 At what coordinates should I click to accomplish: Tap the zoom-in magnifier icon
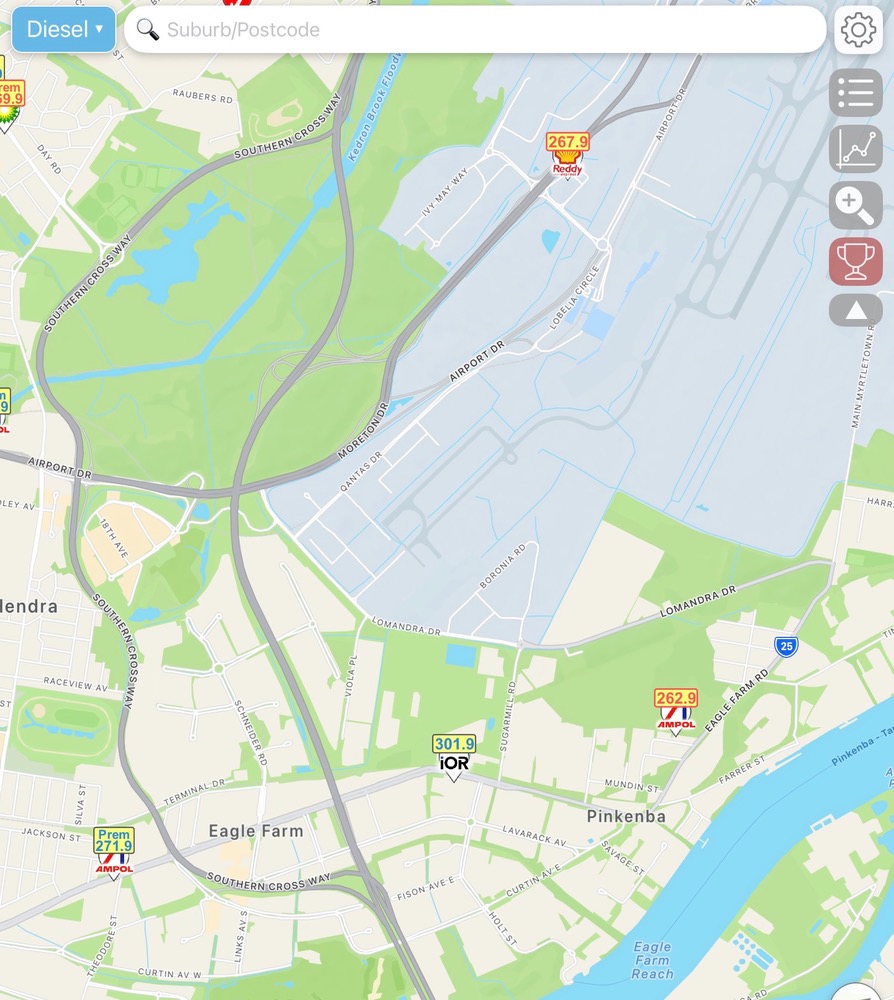pos(856,205)
